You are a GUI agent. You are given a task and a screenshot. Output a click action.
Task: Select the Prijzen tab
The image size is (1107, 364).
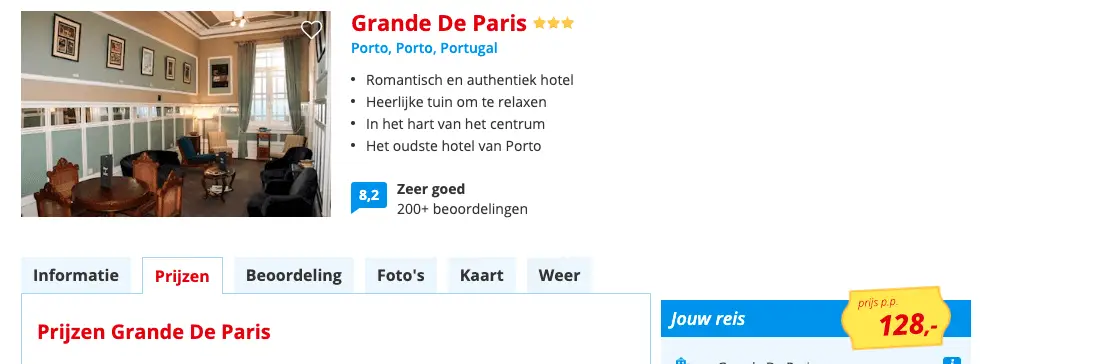coord(182,276)
